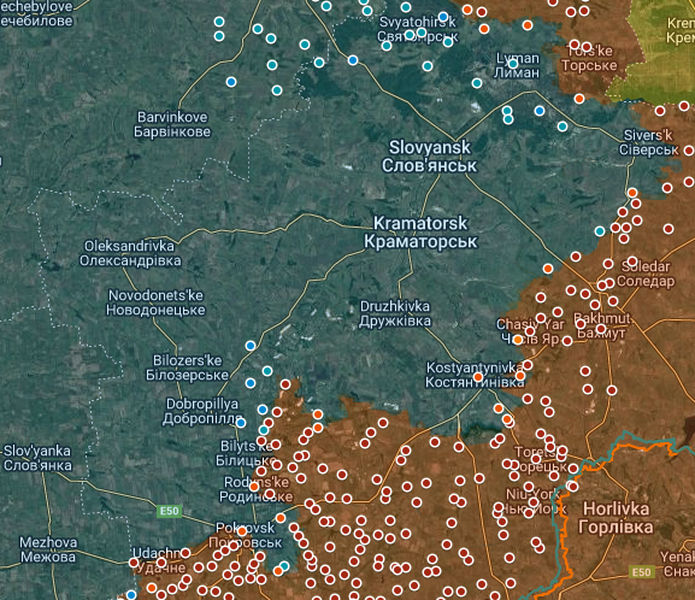The width and height of the screenshot is (695, 600).
Task: Click the orange marker left of Rodynske
Action: click(254, 487)
